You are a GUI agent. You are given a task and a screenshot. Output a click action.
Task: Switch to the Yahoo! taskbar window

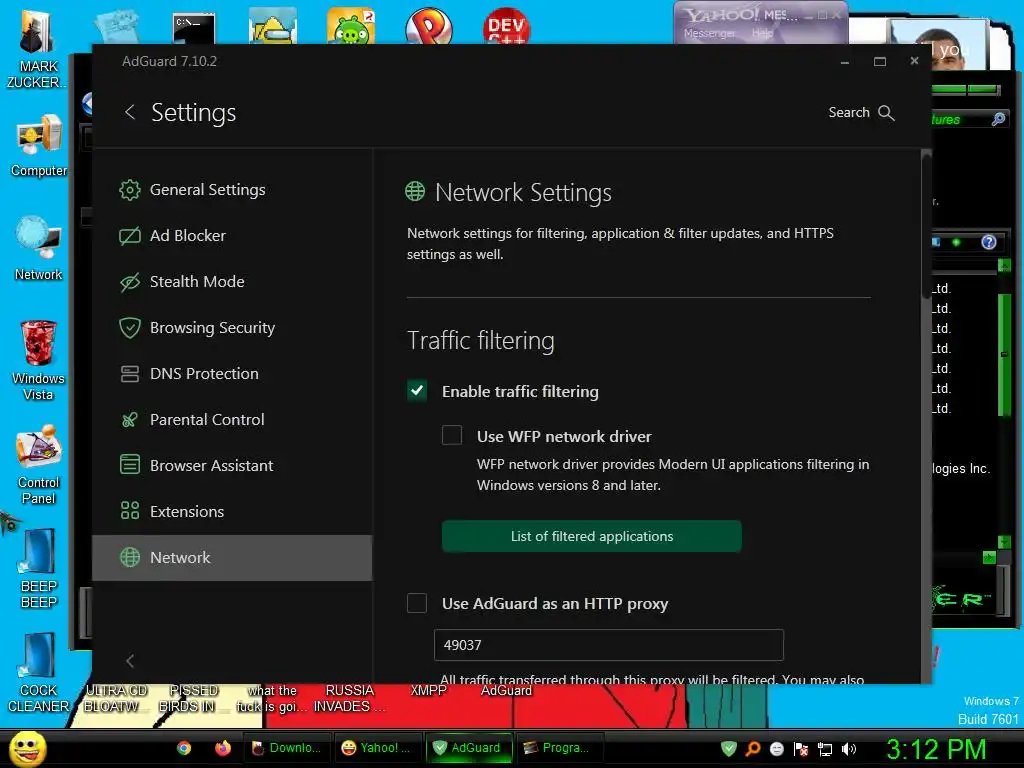coord(377,748)
